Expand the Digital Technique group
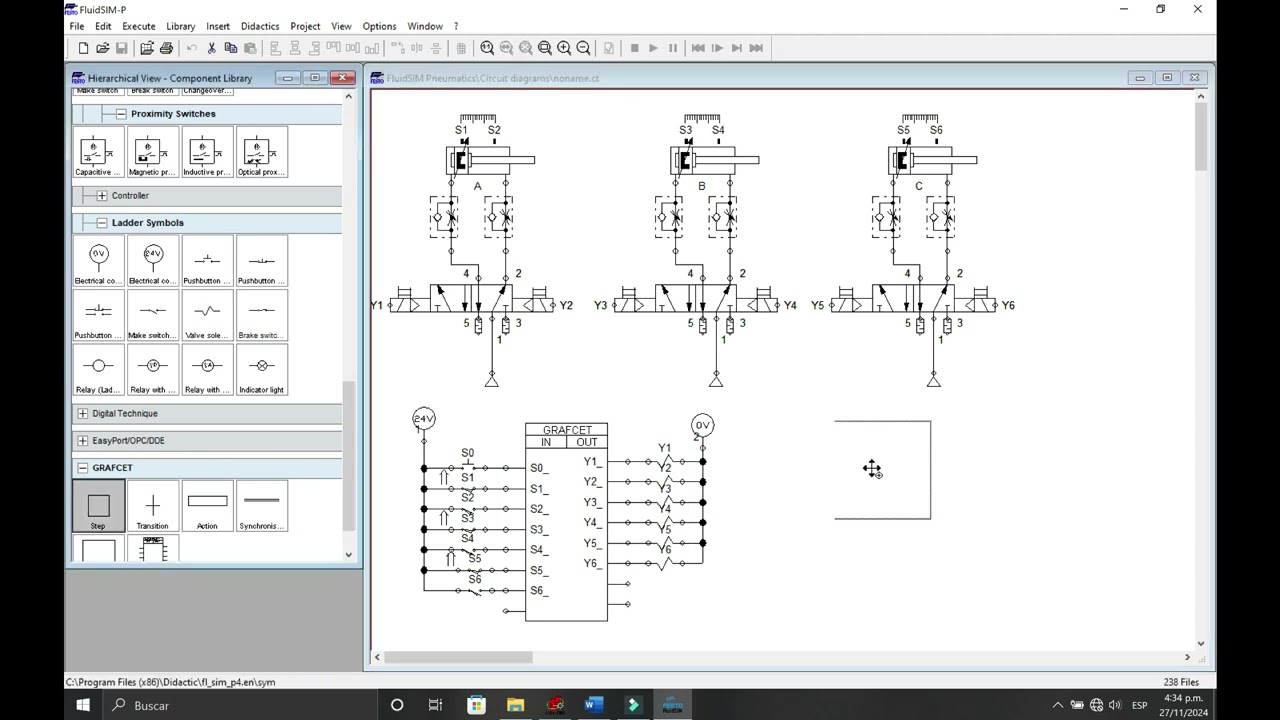The width and height of the screenshot is (1280, 720). point(83,414)
